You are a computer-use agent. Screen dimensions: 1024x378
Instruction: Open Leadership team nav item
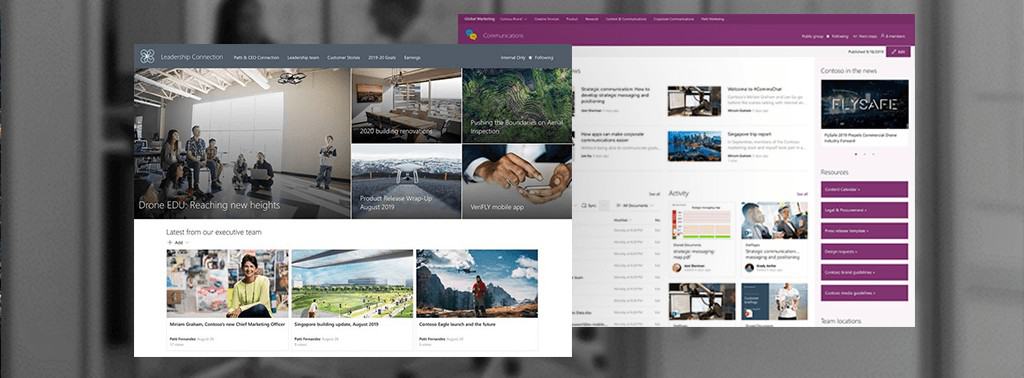[x=303, y=57]
